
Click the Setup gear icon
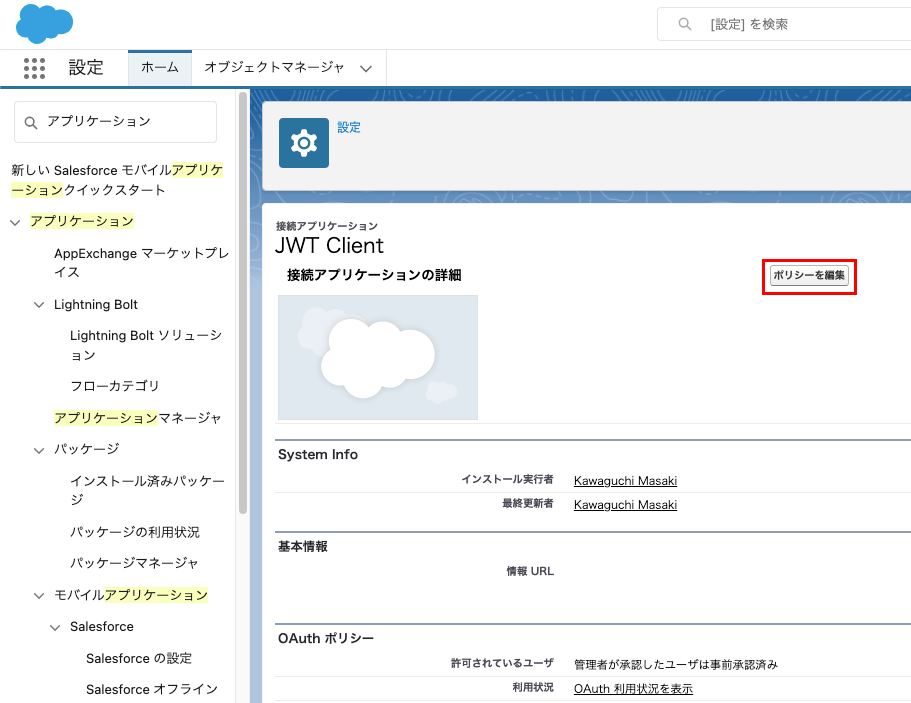coord(304,143)
